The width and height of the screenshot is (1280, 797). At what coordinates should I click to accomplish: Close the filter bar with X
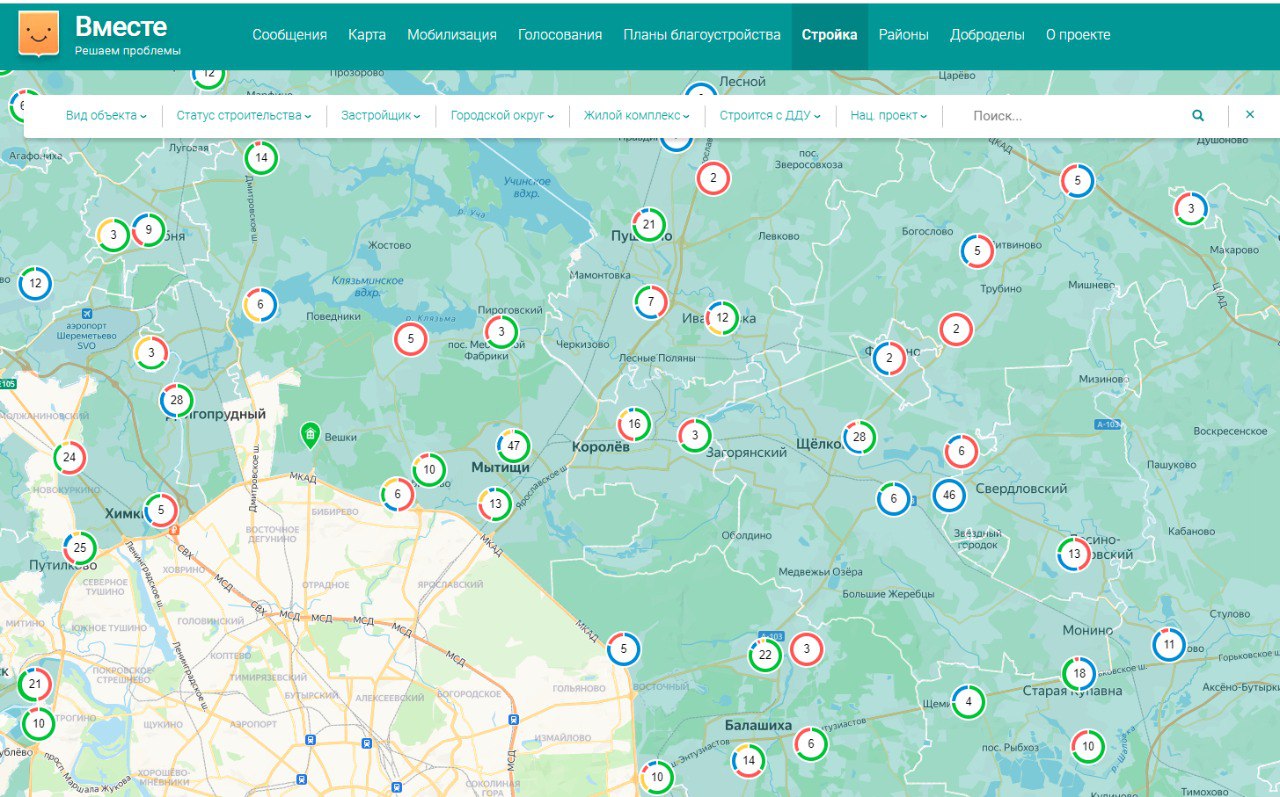pyautogui.click(x=1249, y=115)
